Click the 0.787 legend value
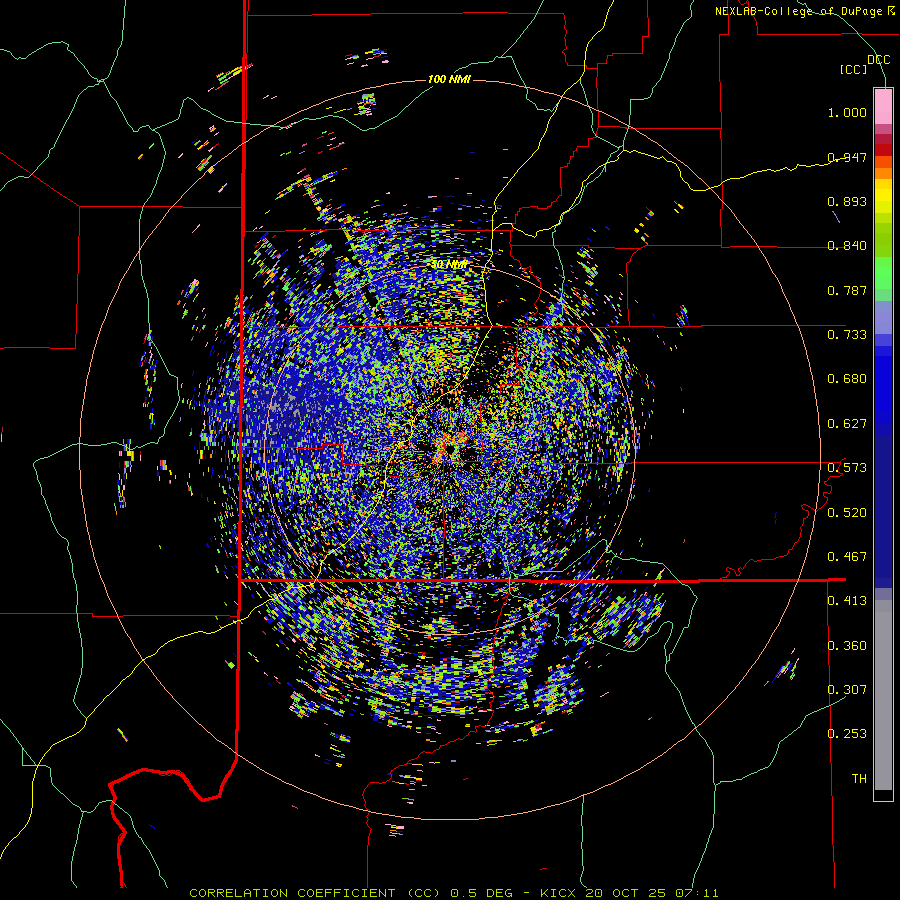 [x=847, y=290]
